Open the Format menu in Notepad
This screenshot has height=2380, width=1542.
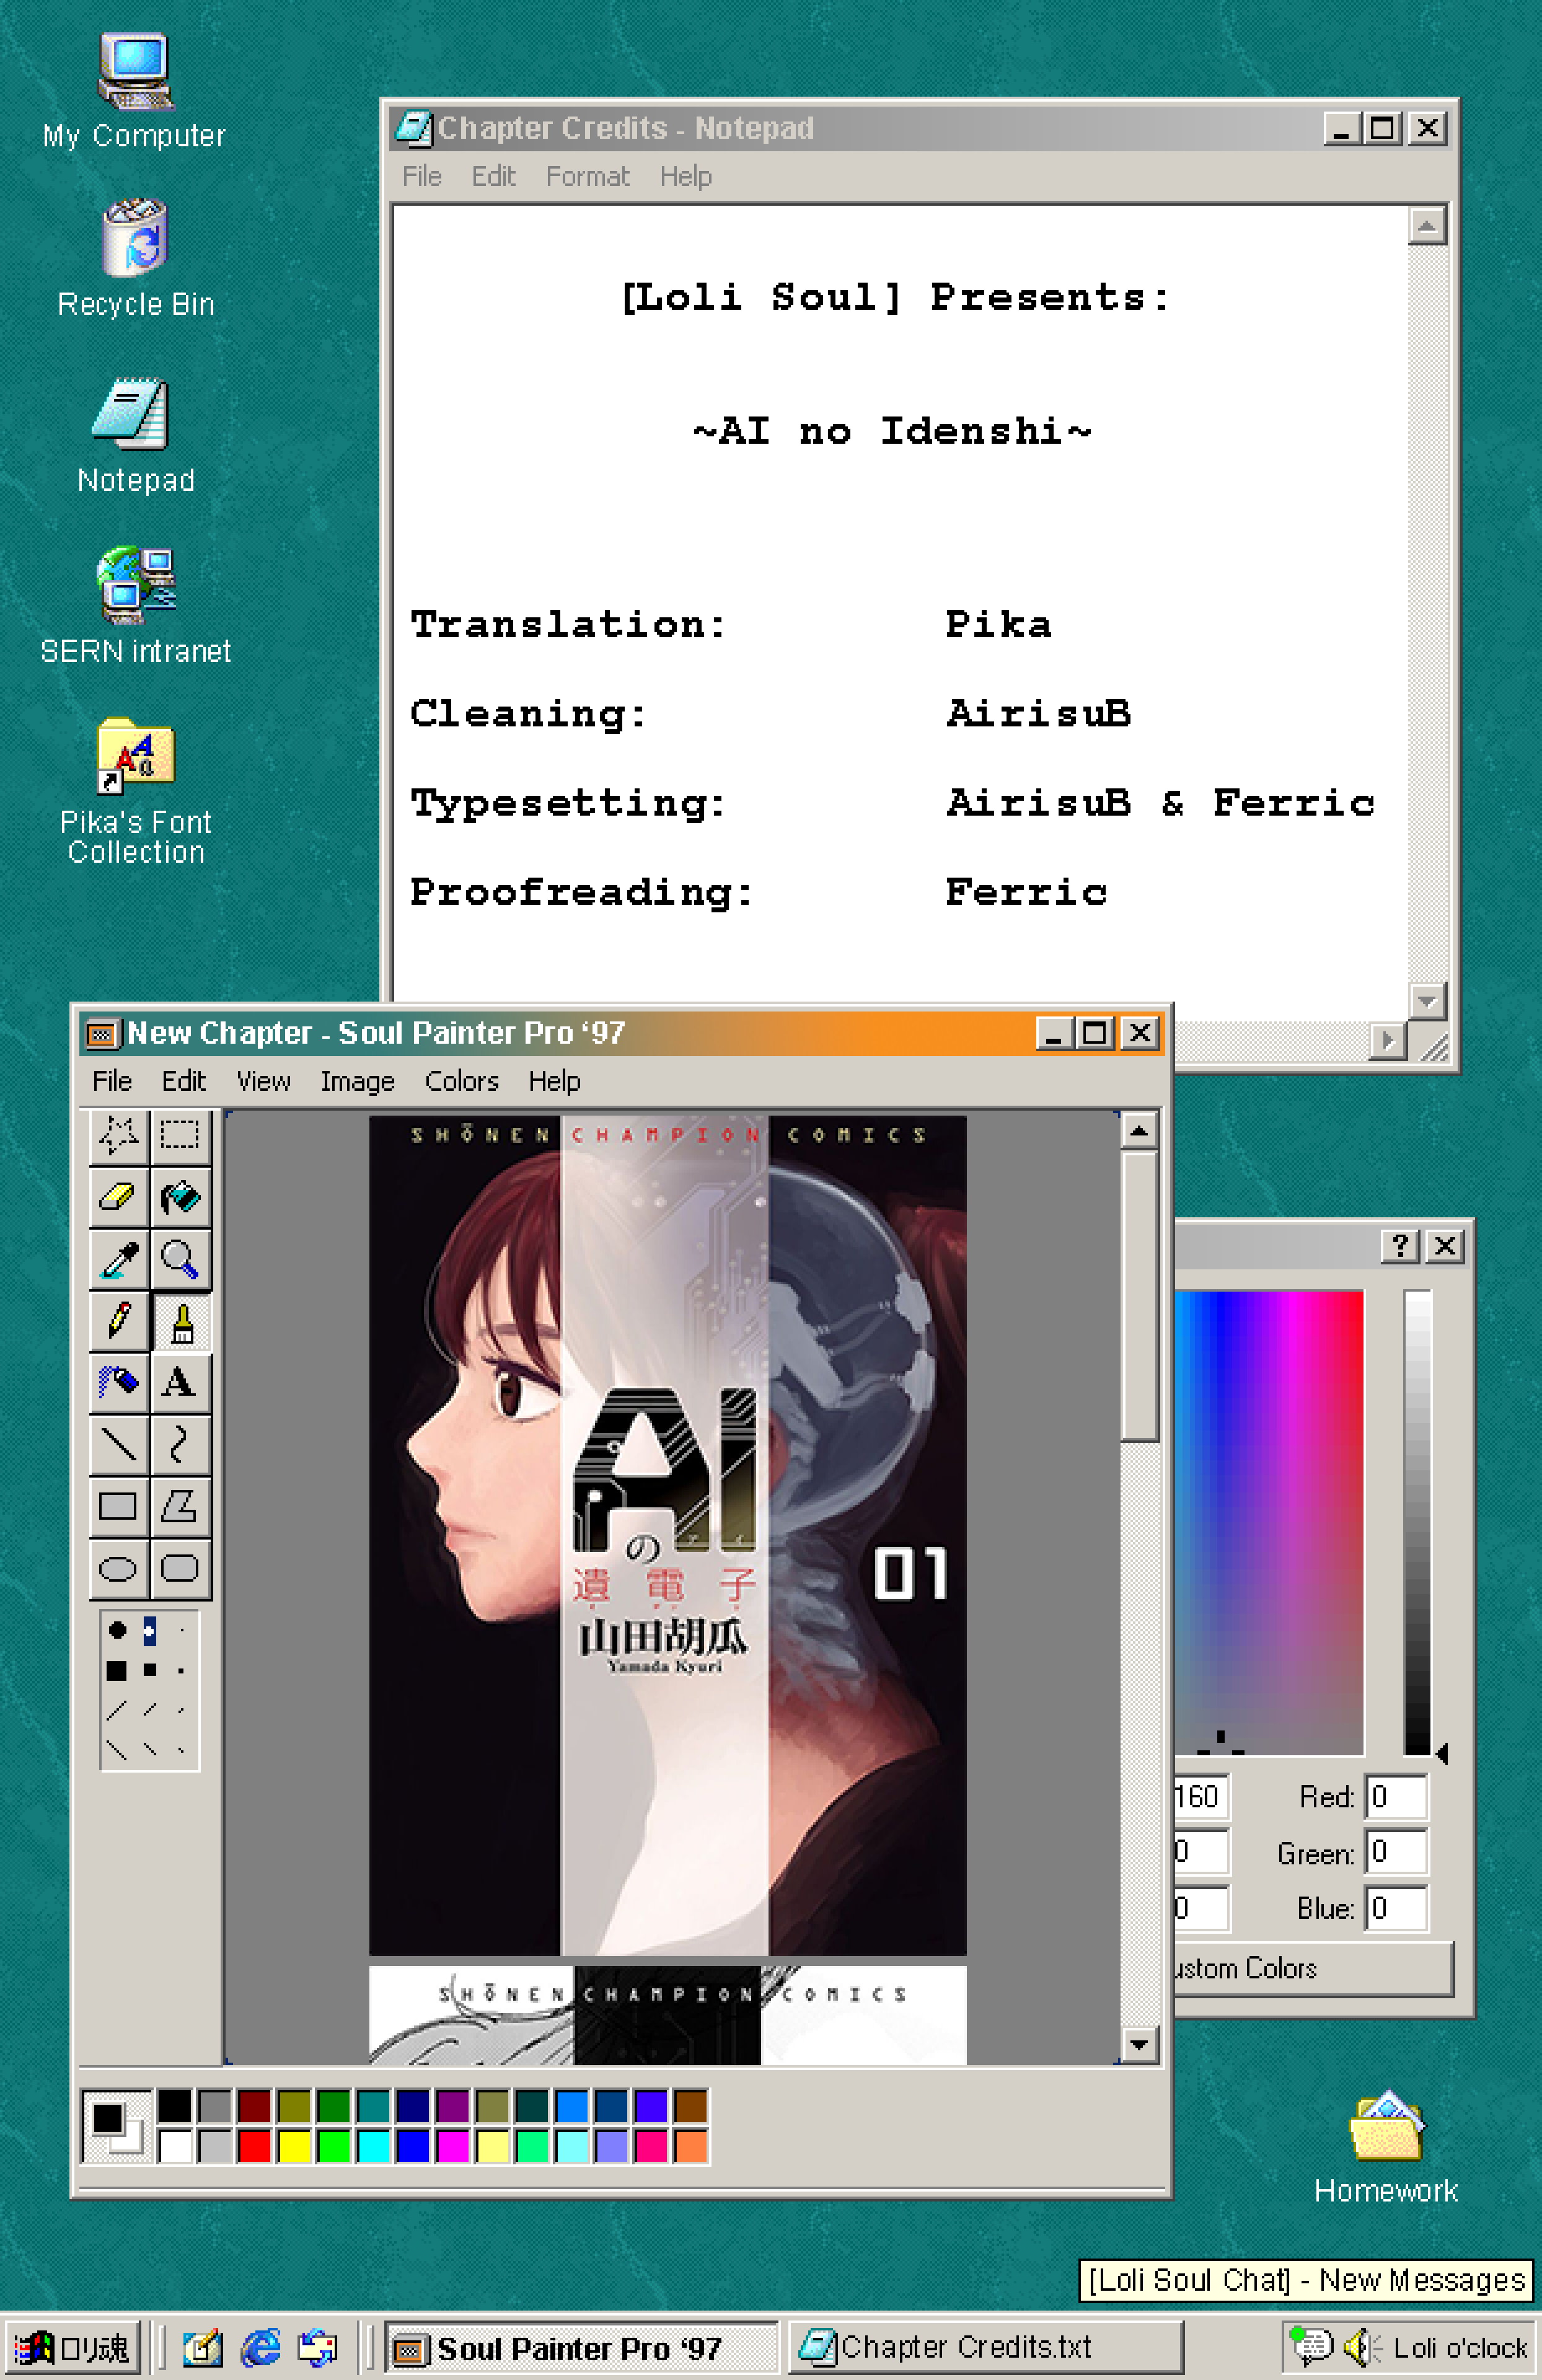(x=587, y=176)
